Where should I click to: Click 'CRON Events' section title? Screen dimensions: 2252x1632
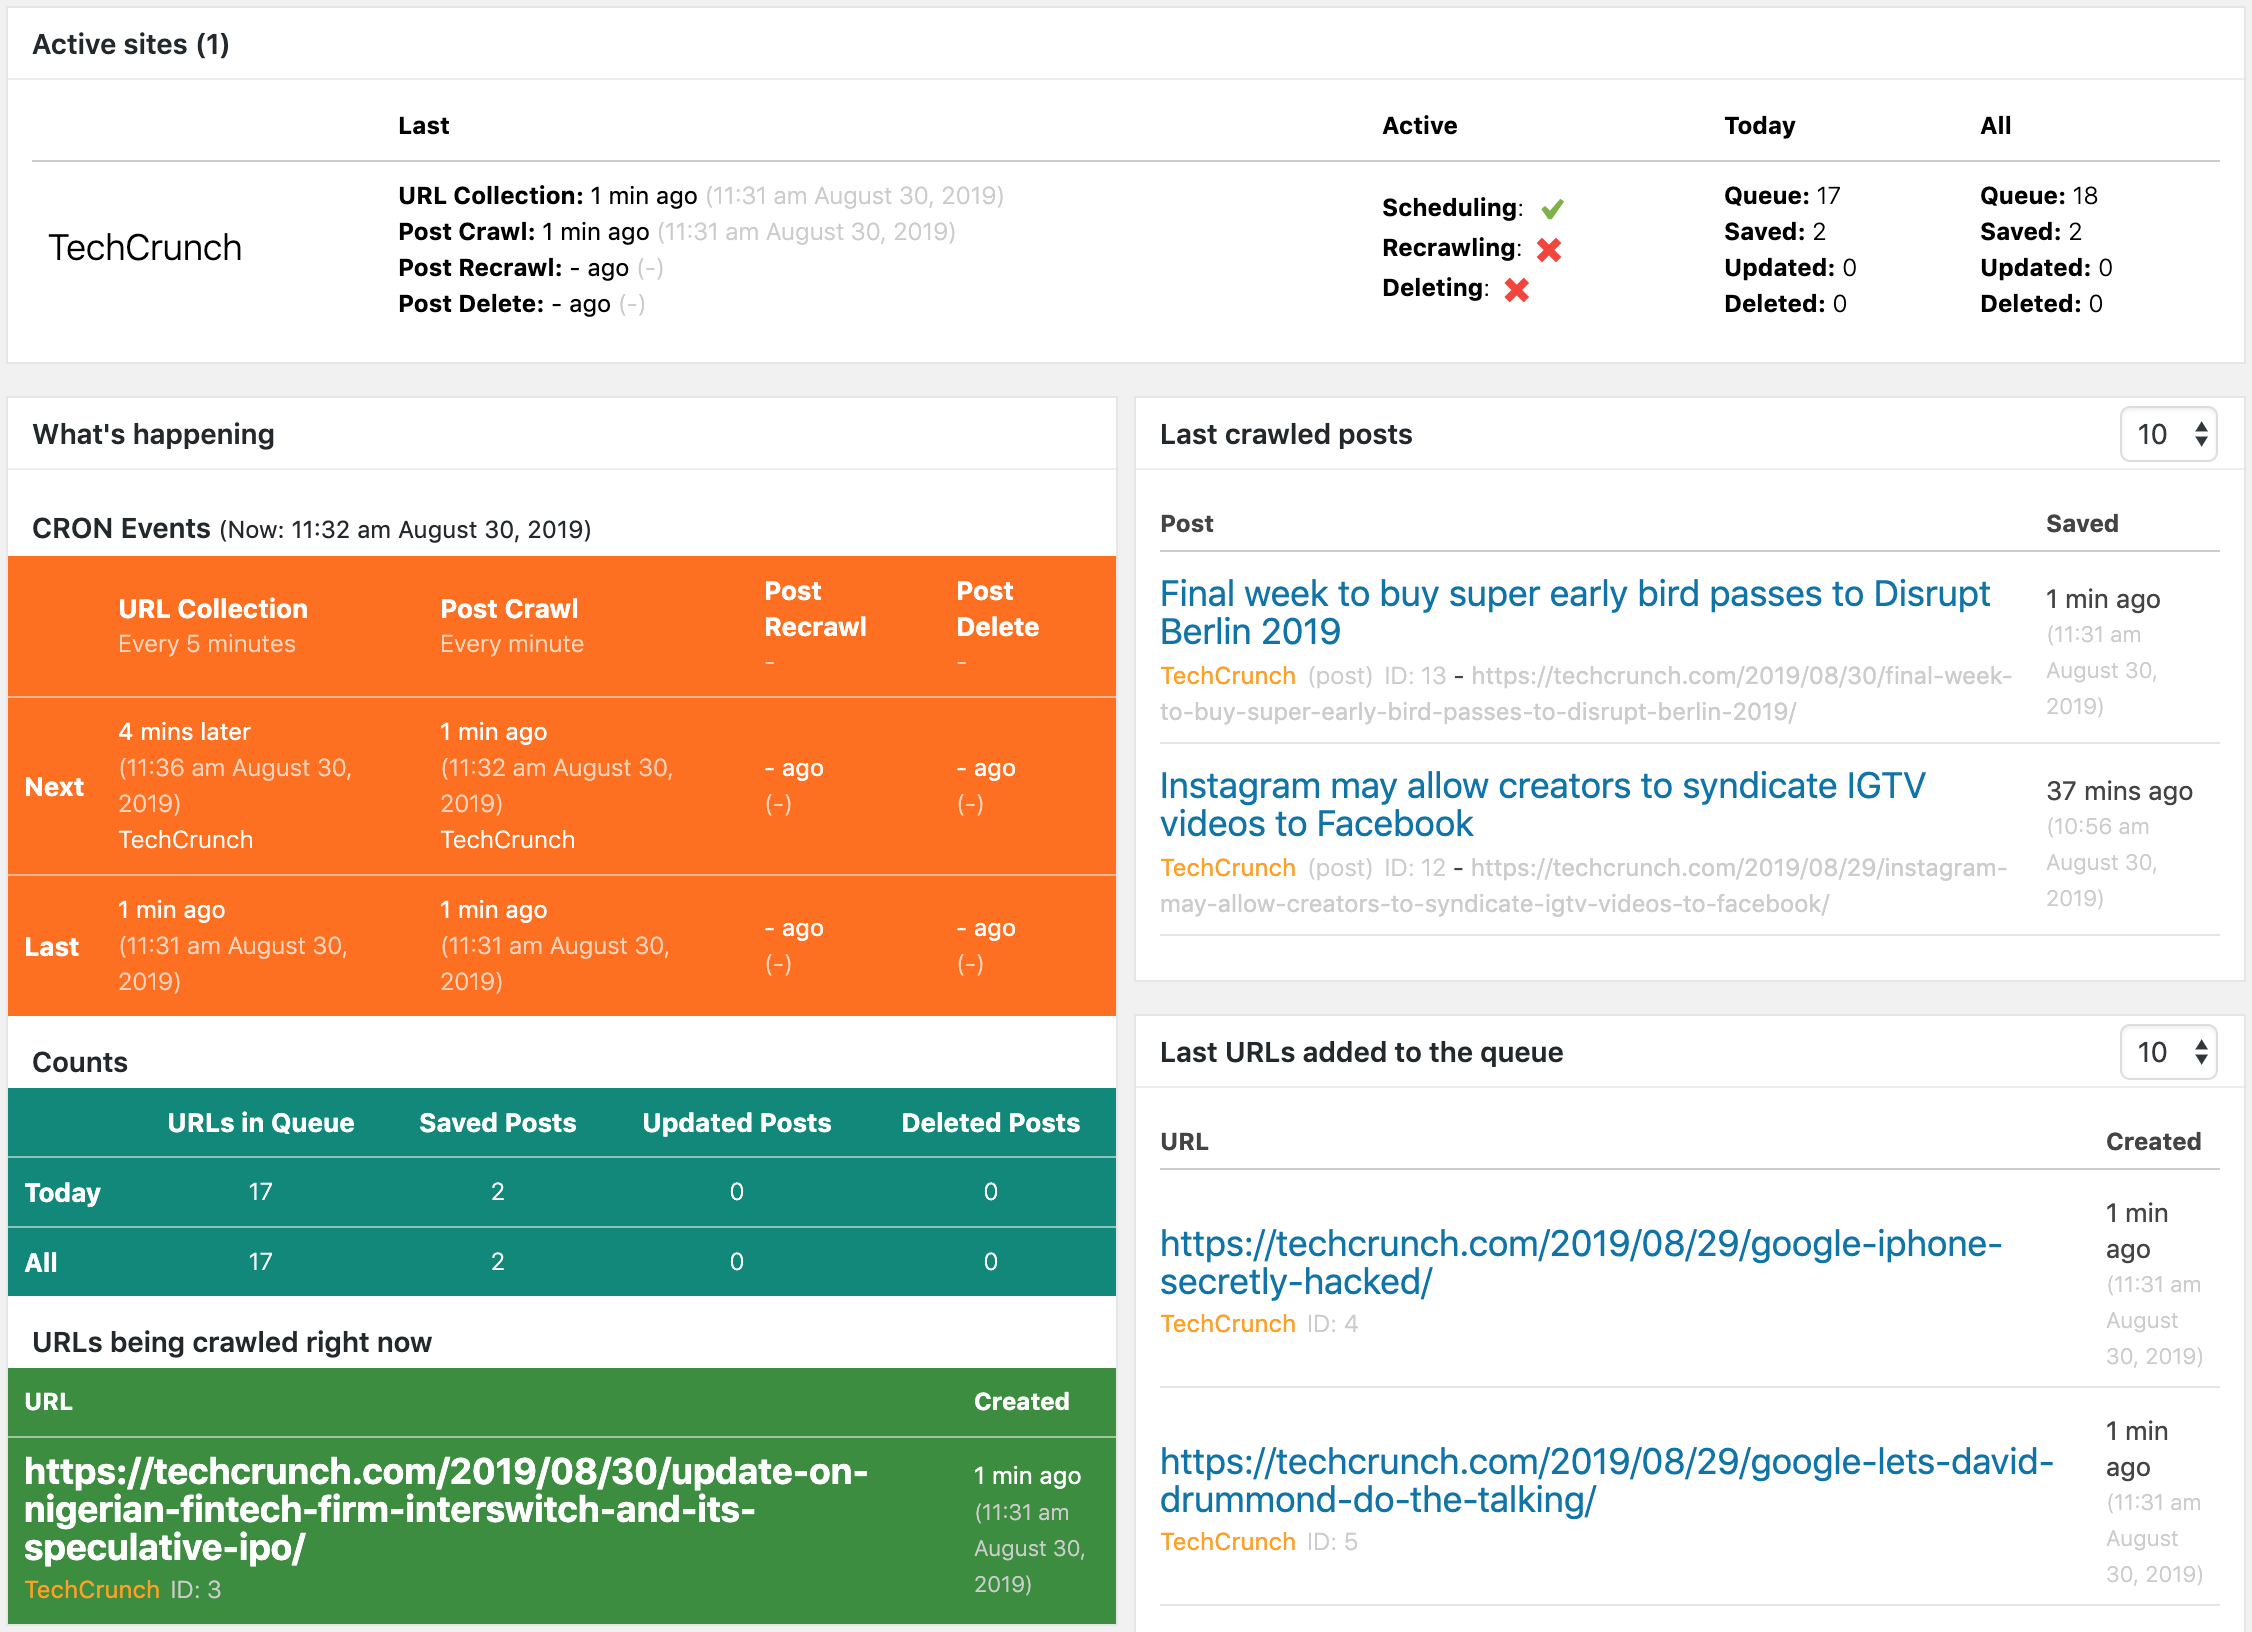tap(121, 529)
